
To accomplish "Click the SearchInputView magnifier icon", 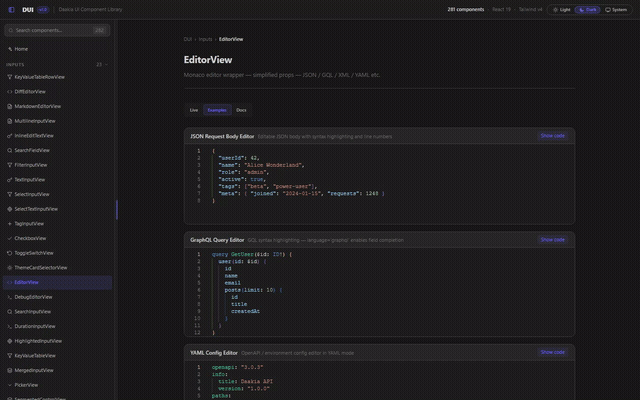I will [10, 312].
